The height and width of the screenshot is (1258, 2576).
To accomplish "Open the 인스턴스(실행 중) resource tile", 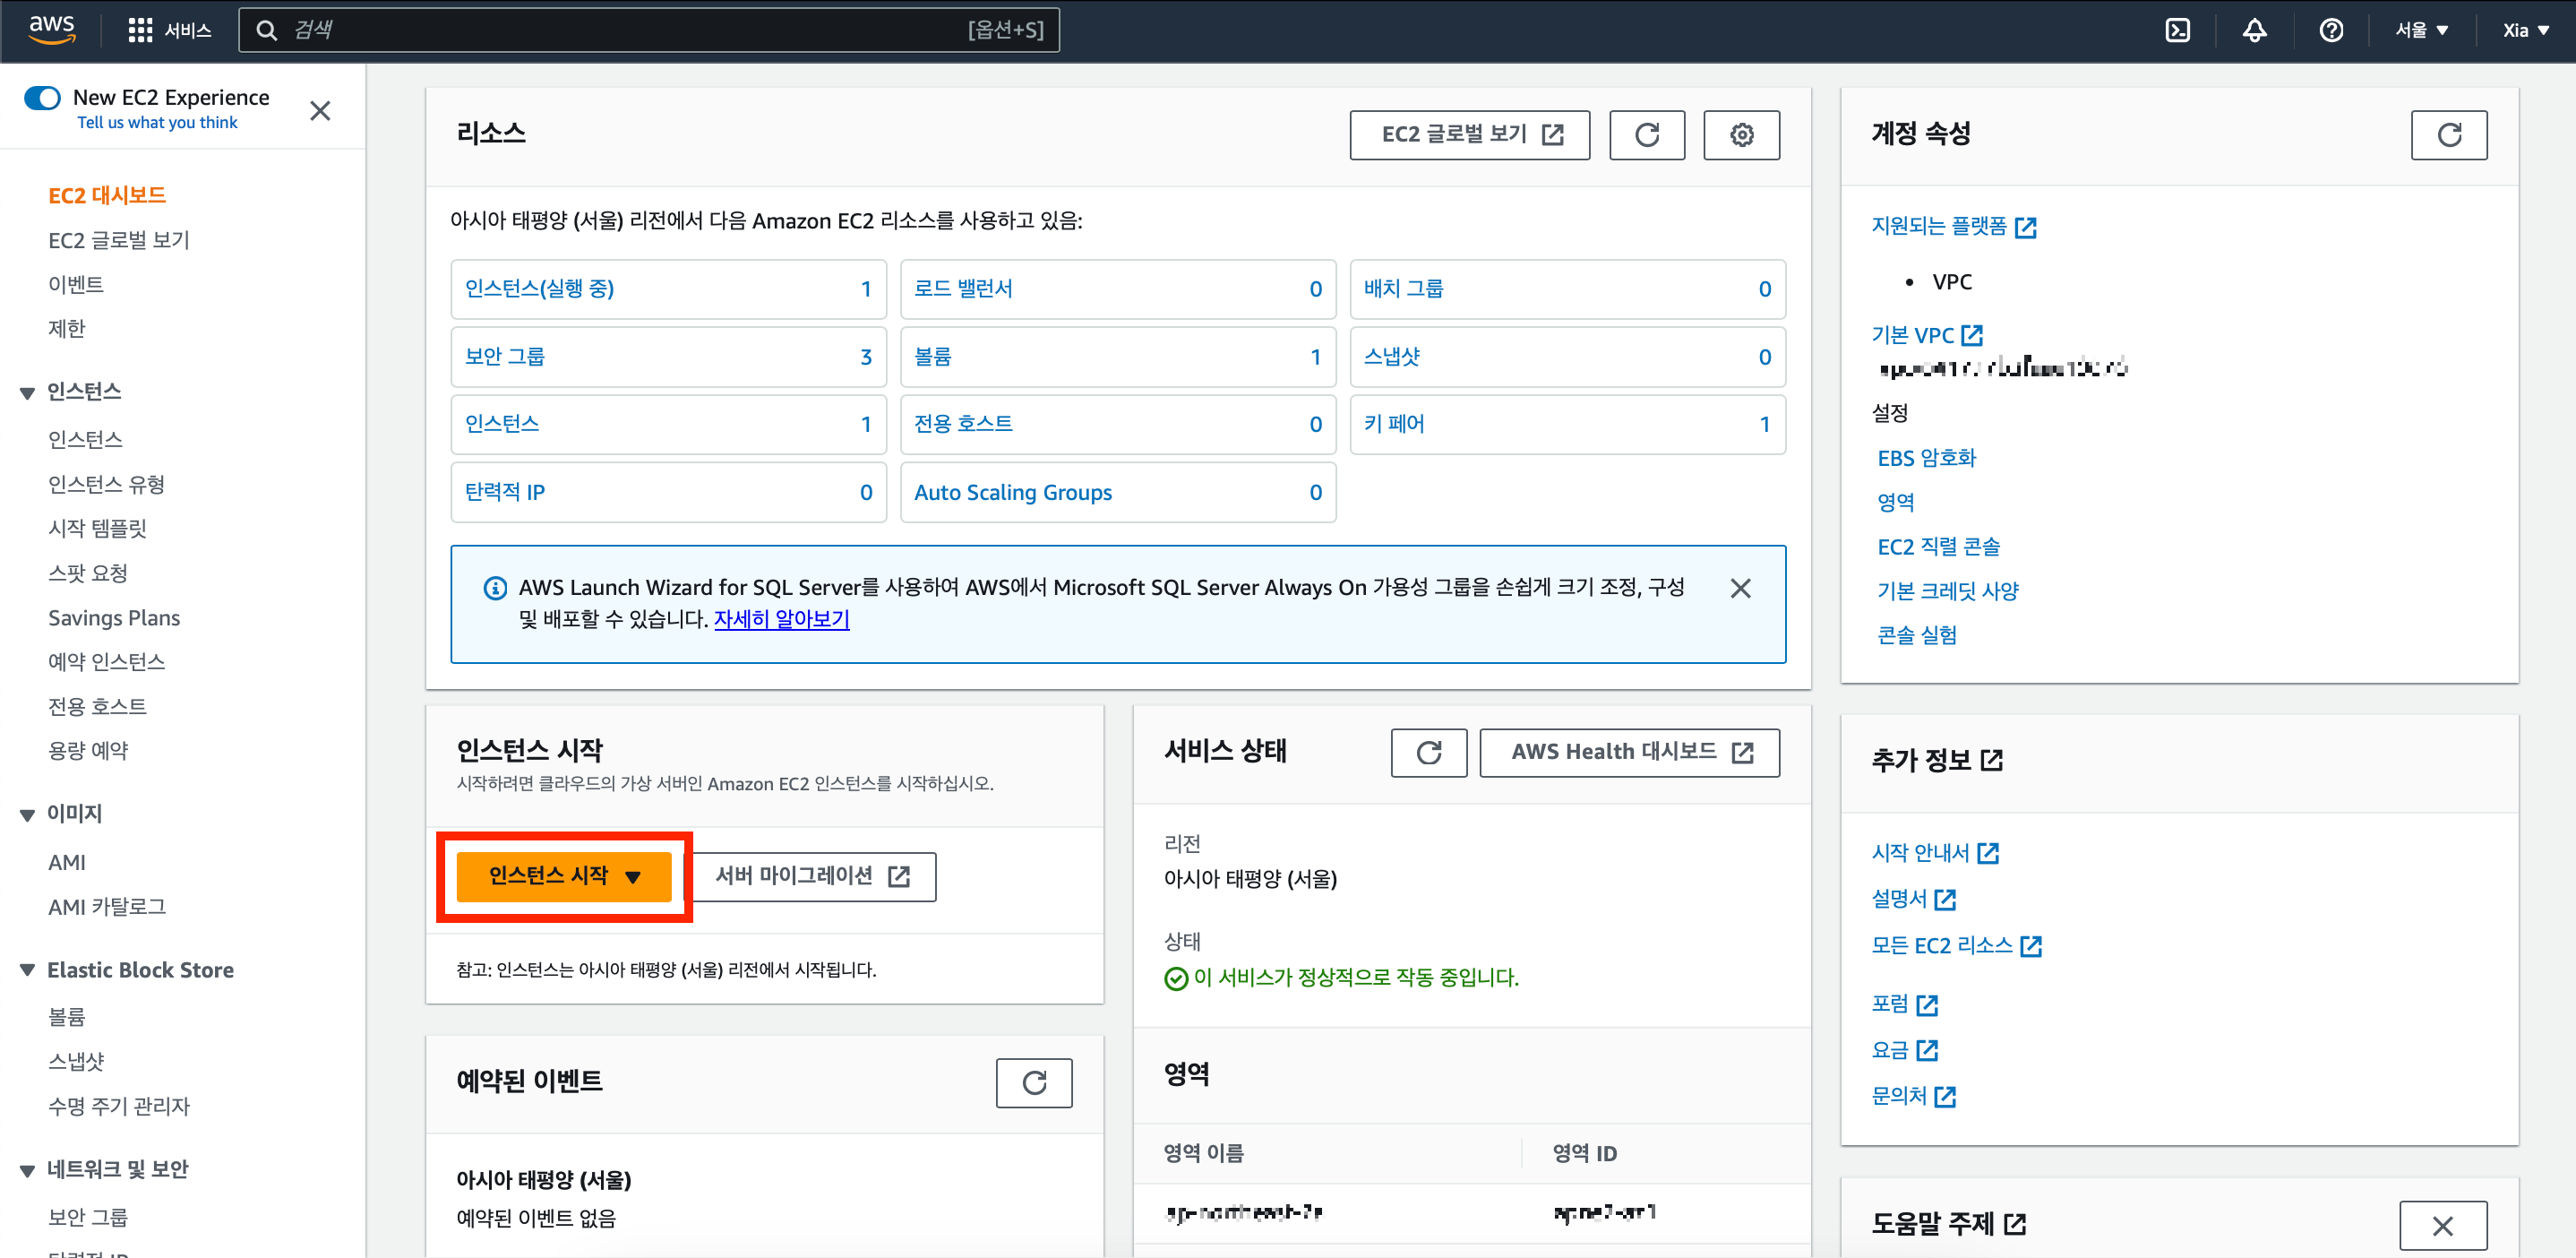I will (668, 289).
